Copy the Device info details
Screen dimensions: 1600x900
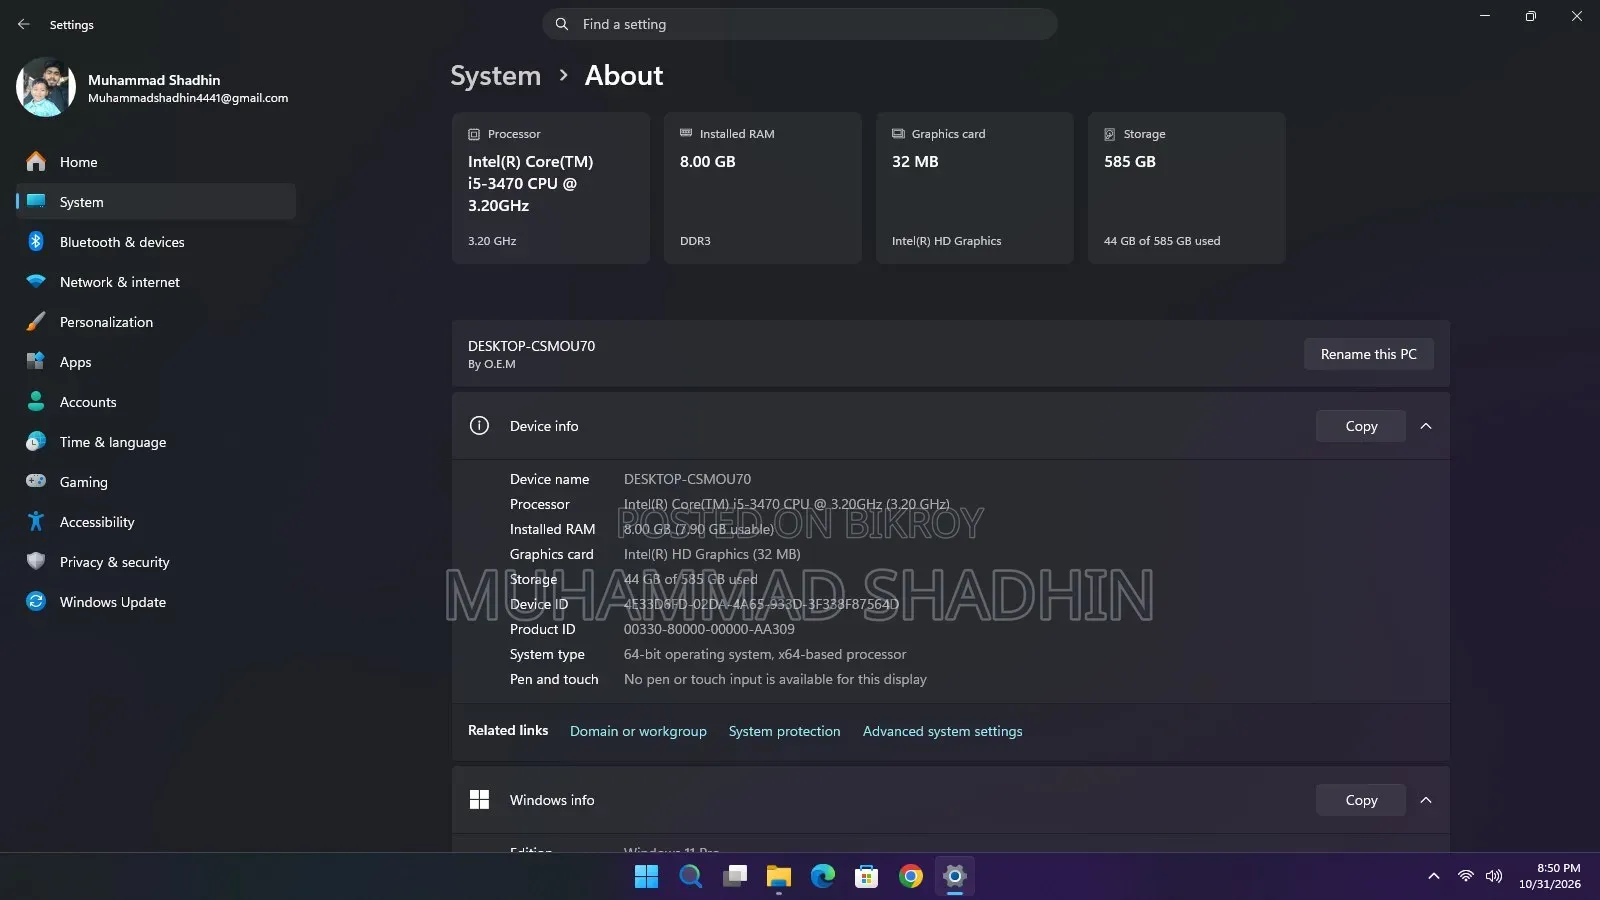click(x=1361, y=426)
